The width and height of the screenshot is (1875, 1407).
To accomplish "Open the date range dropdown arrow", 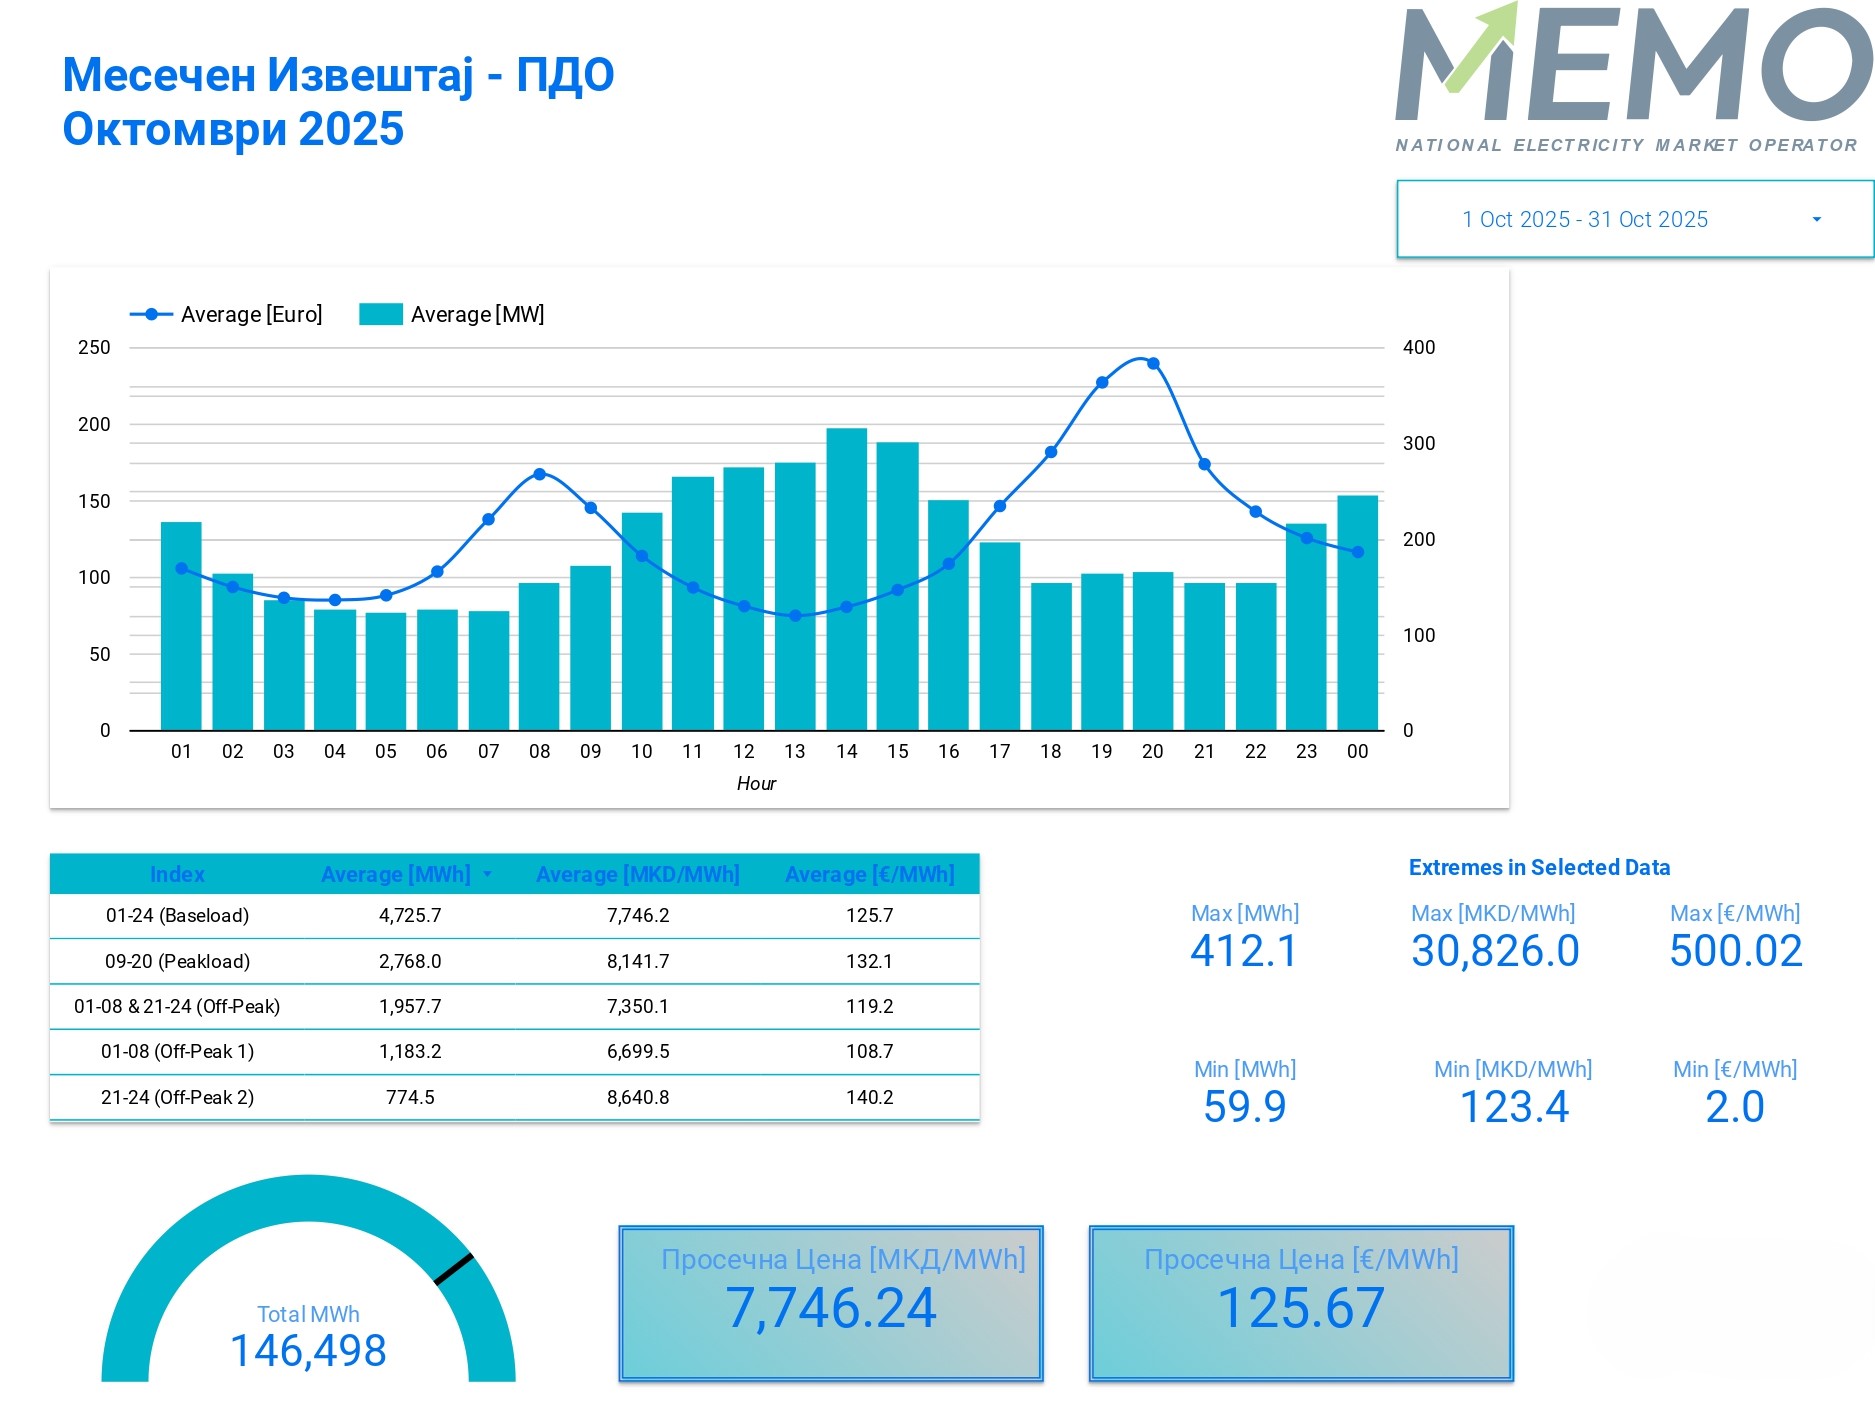I will (1816, 220).
